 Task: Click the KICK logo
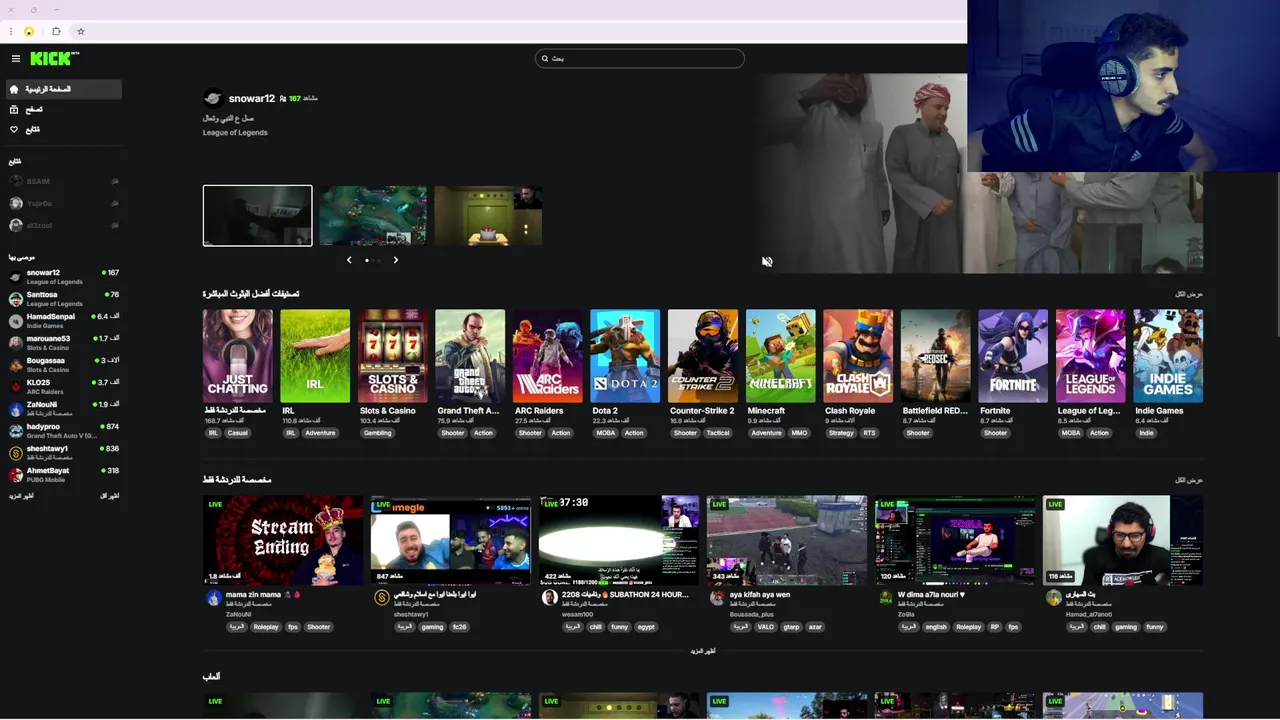pos(53,59)
